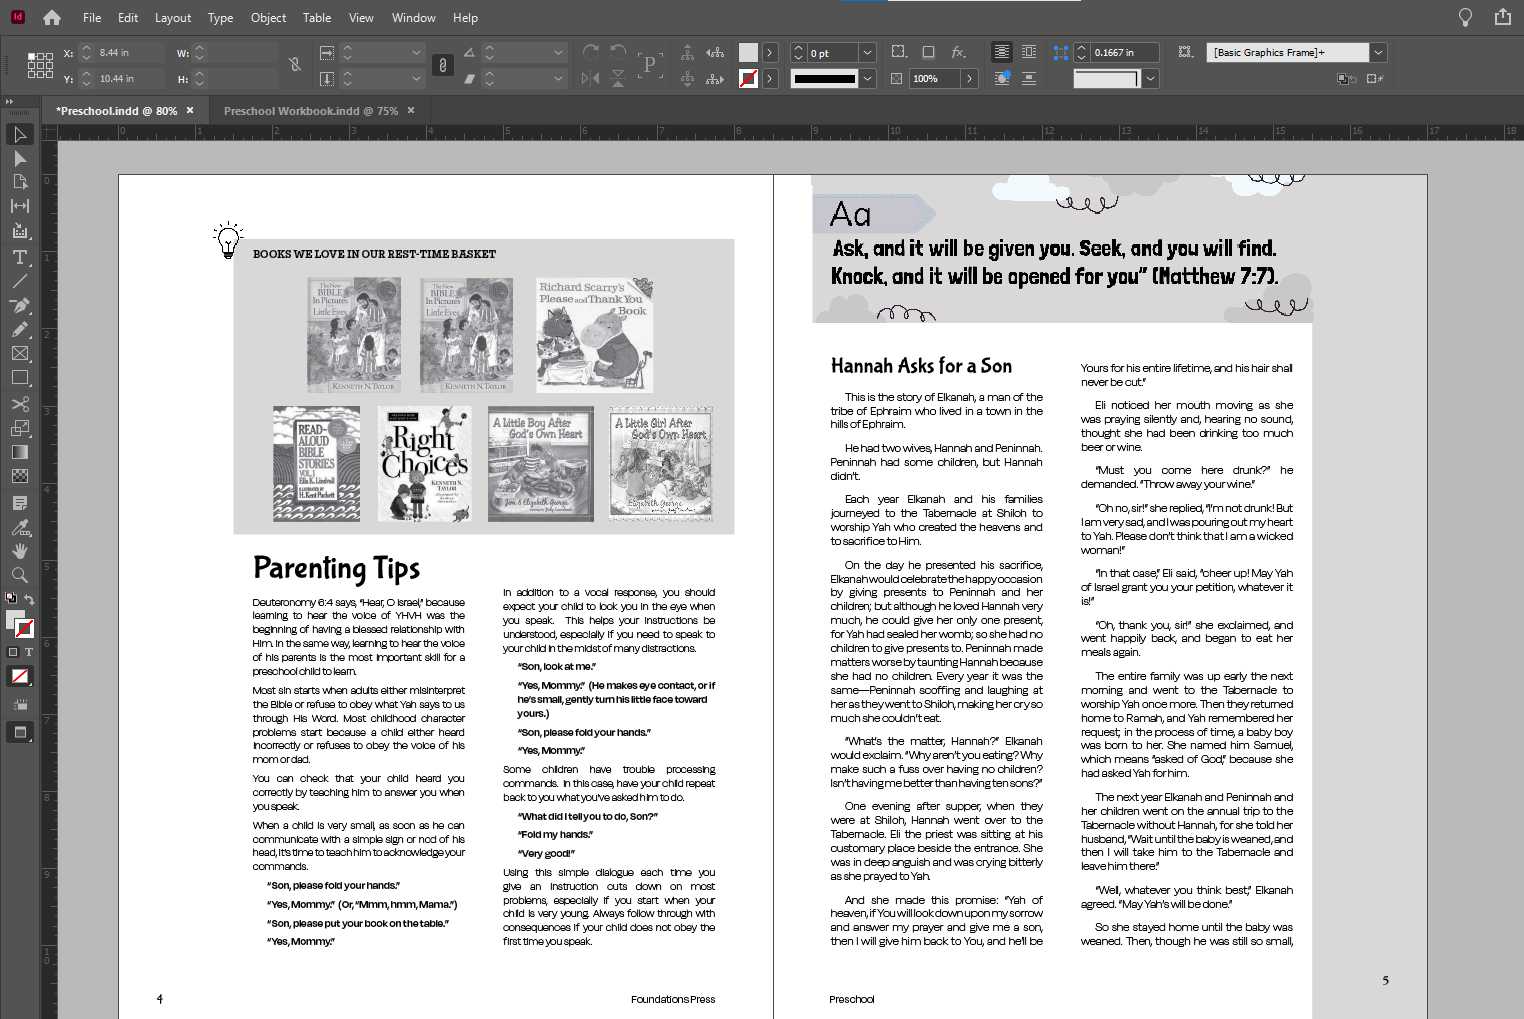Click Flip Horizontal icon

click(x=591, y=78)
